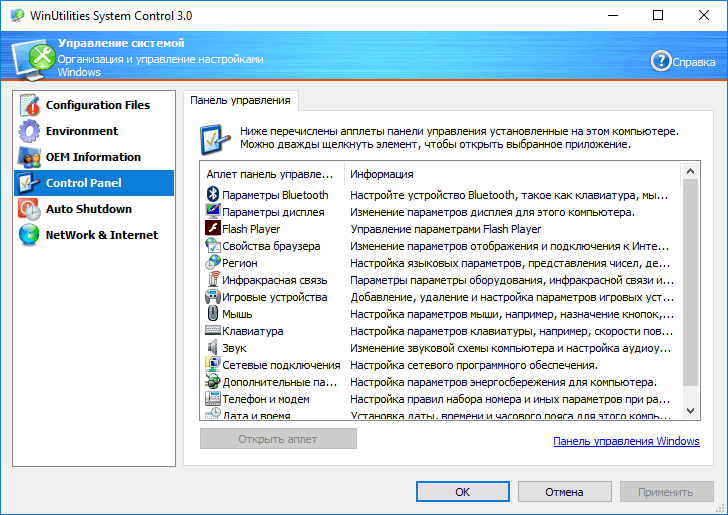Click the list scrollbar down arrow
The height and width of the screenshot is (515, 728).
pyautogui.click(x=690, y=411)
